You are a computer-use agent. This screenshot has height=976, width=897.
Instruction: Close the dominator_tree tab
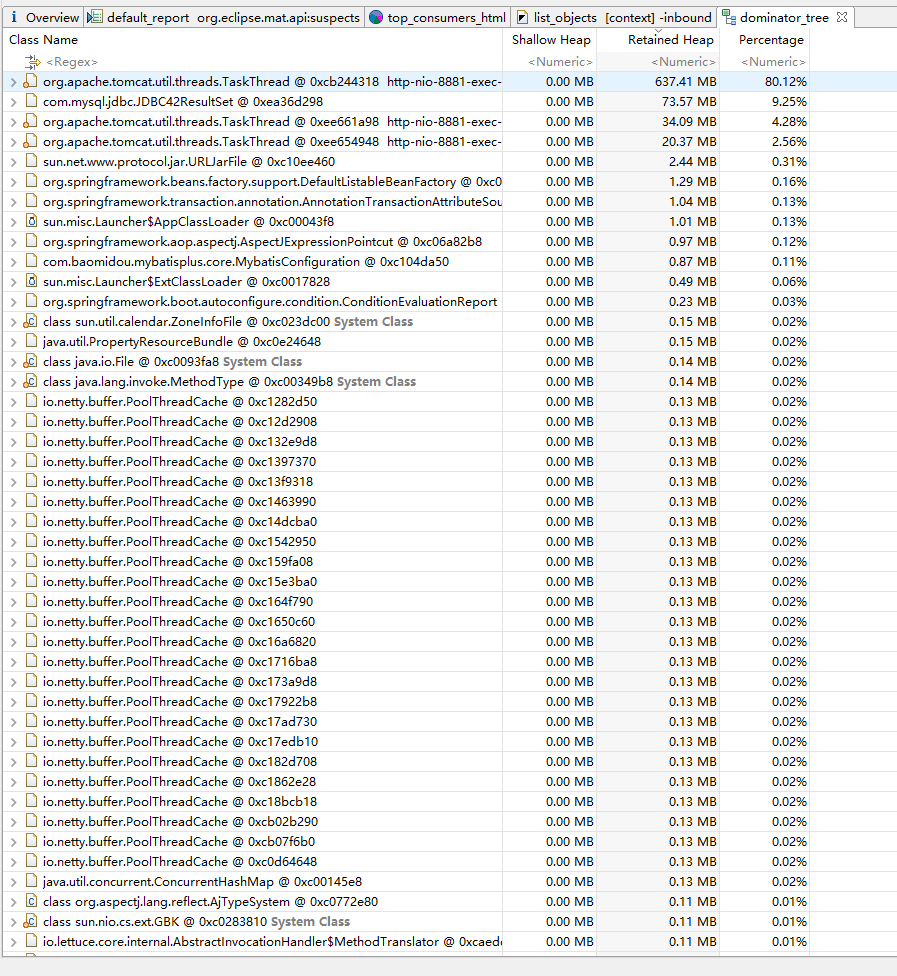842,17
